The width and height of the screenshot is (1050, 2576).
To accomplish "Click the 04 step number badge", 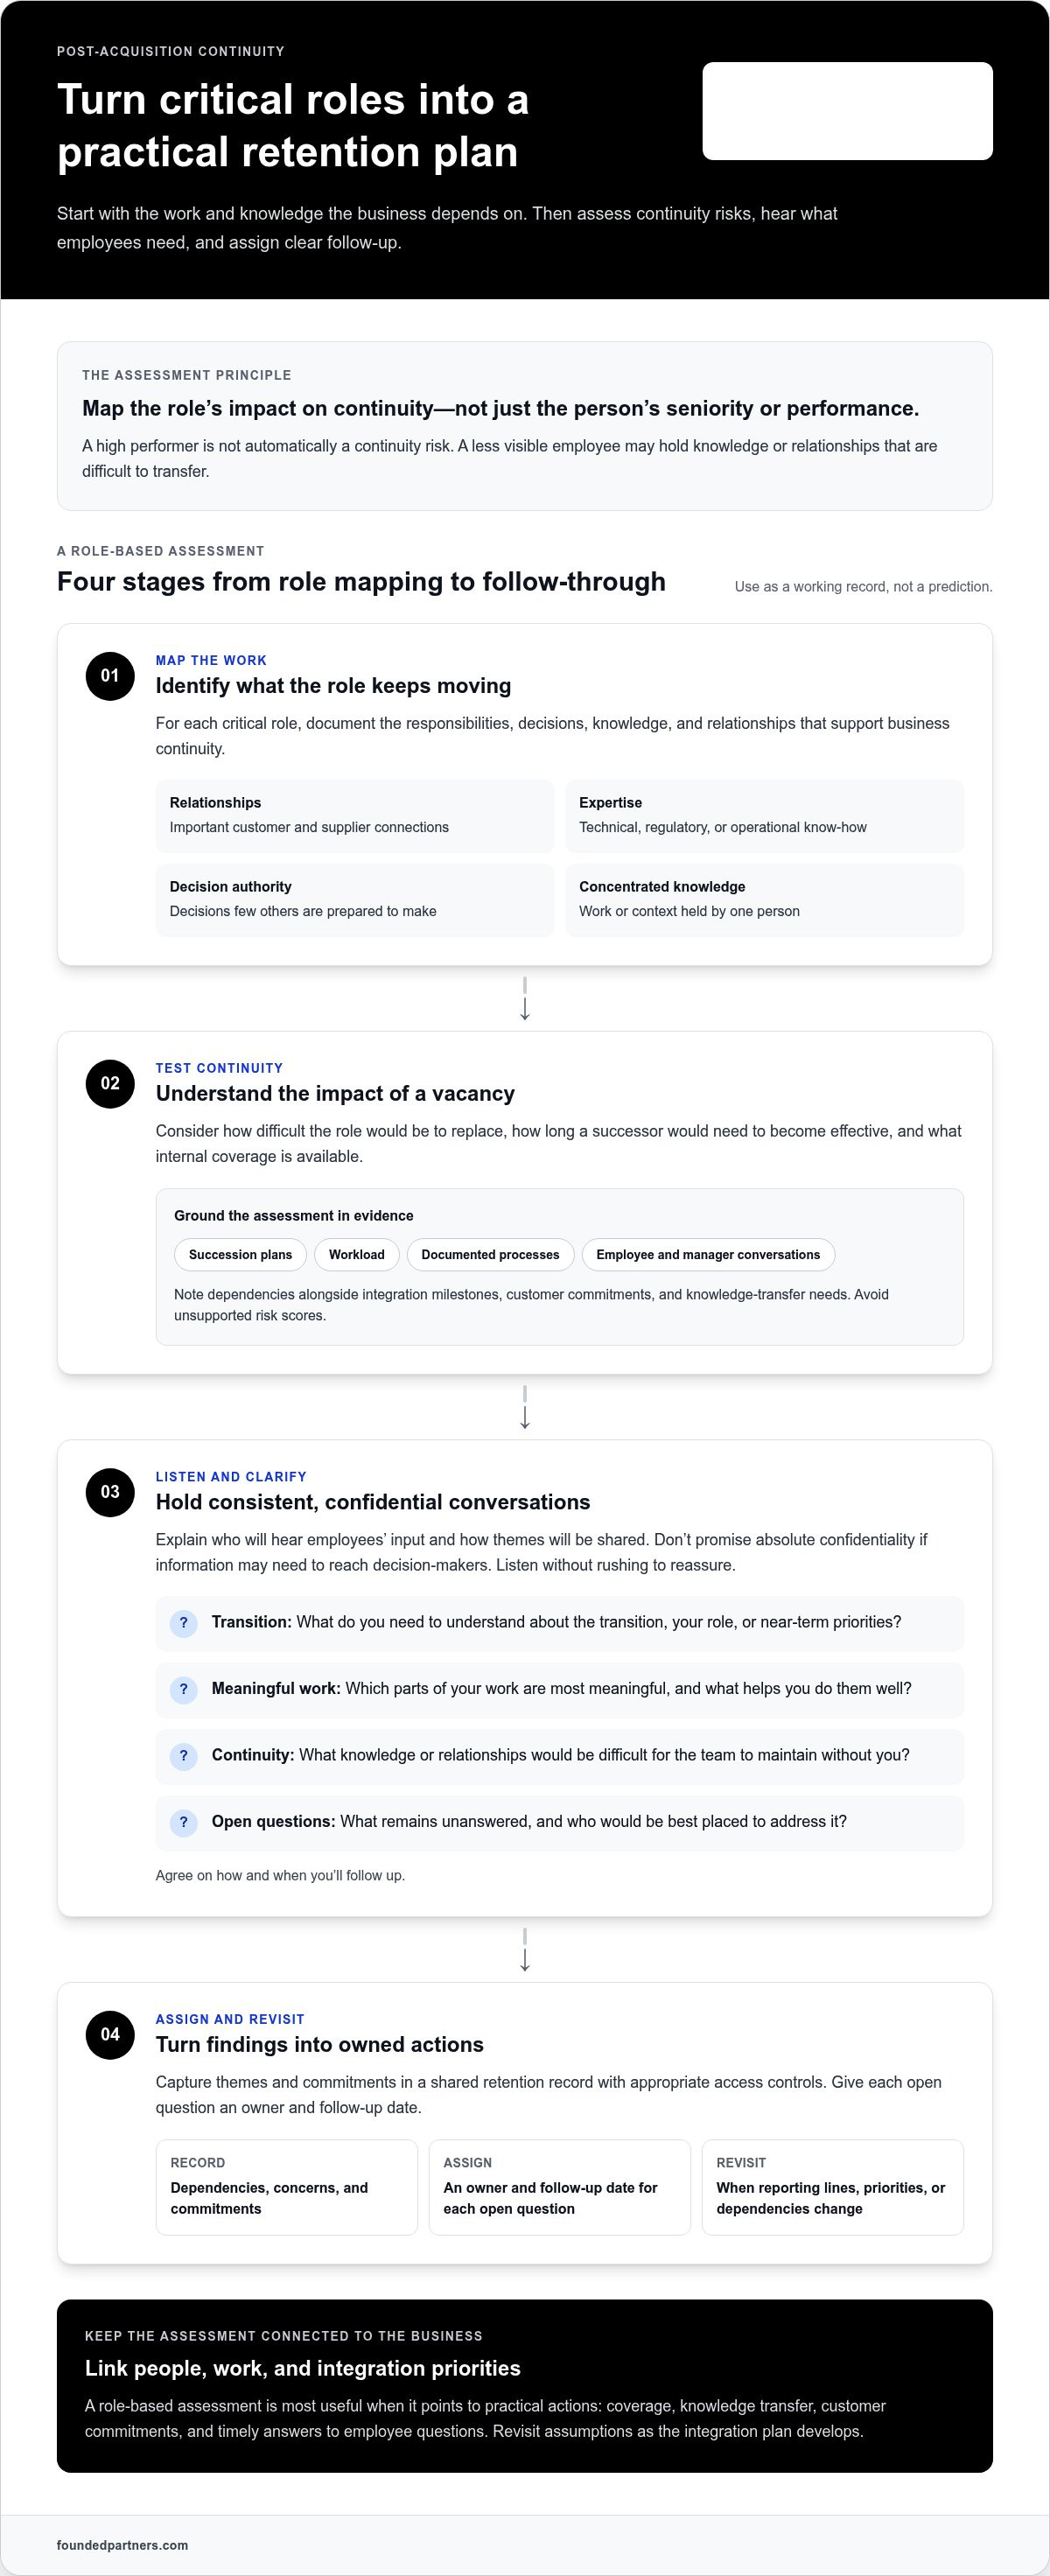I will pos(110,2035).
